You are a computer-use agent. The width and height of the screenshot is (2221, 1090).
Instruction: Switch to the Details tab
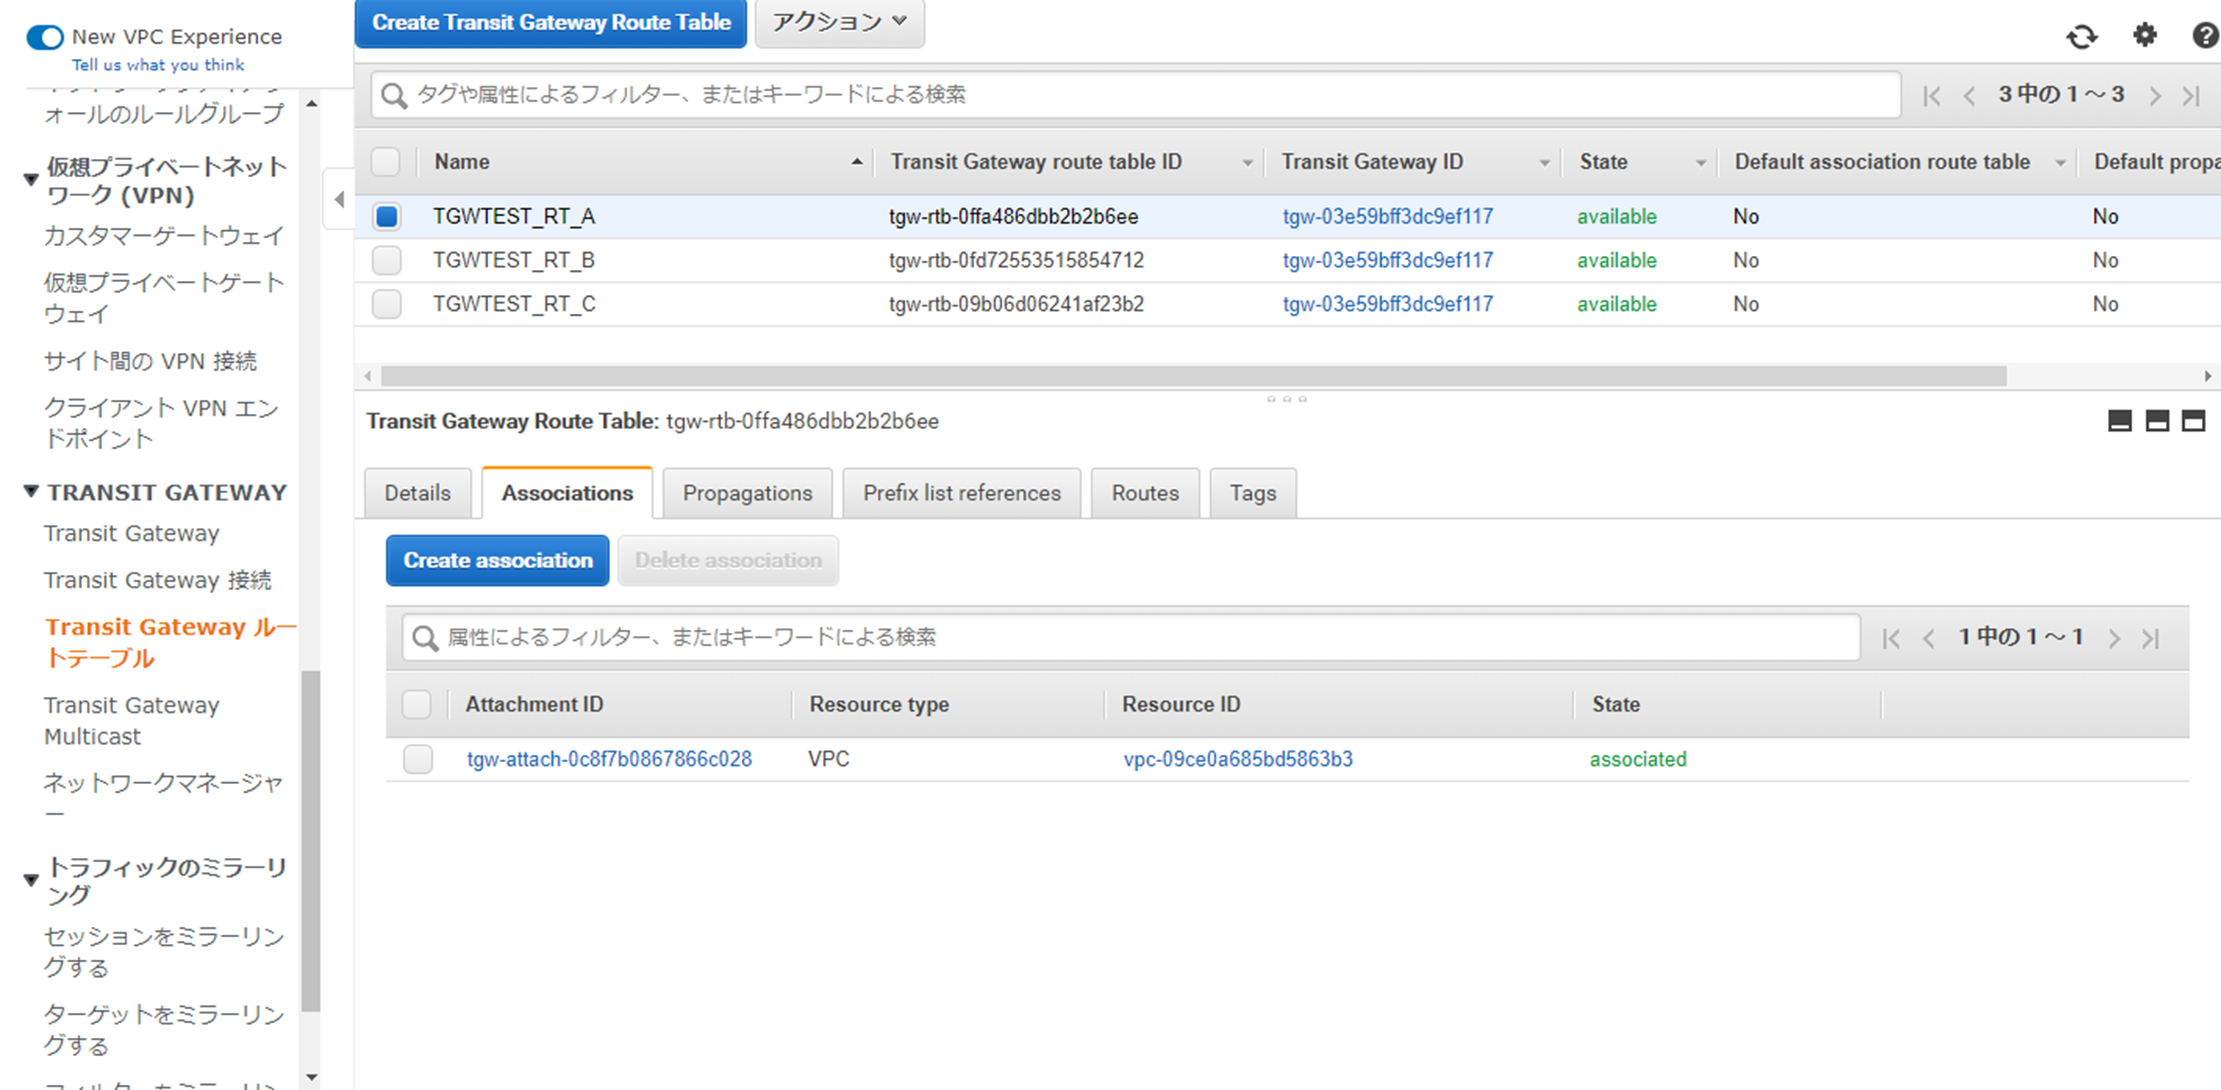[x=418, y=493]
